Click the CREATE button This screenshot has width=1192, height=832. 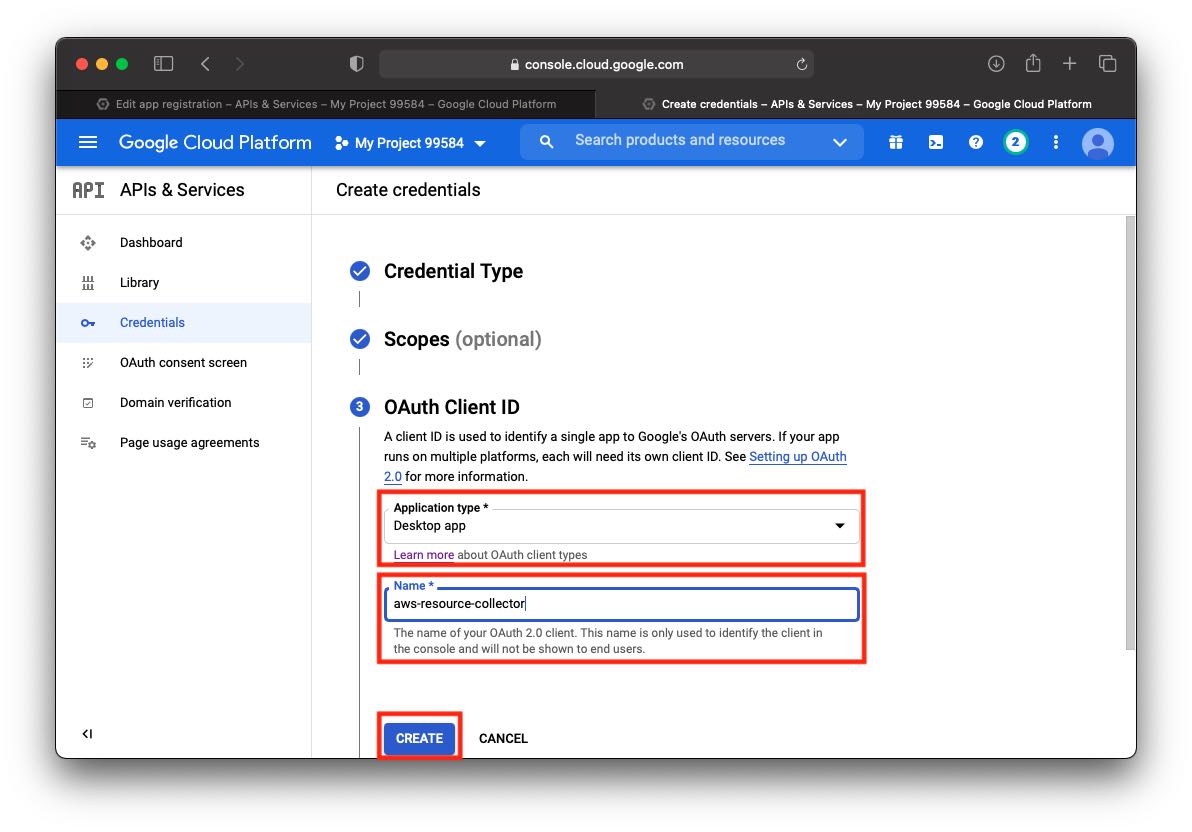pos(419,738)
